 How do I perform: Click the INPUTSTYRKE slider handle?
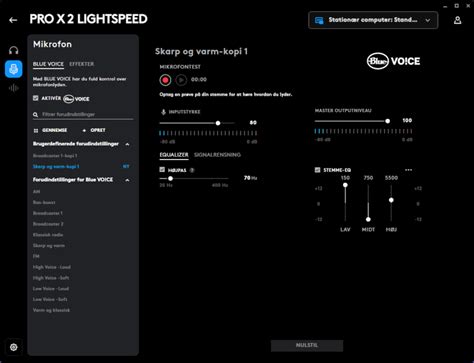tap(218, 123)
